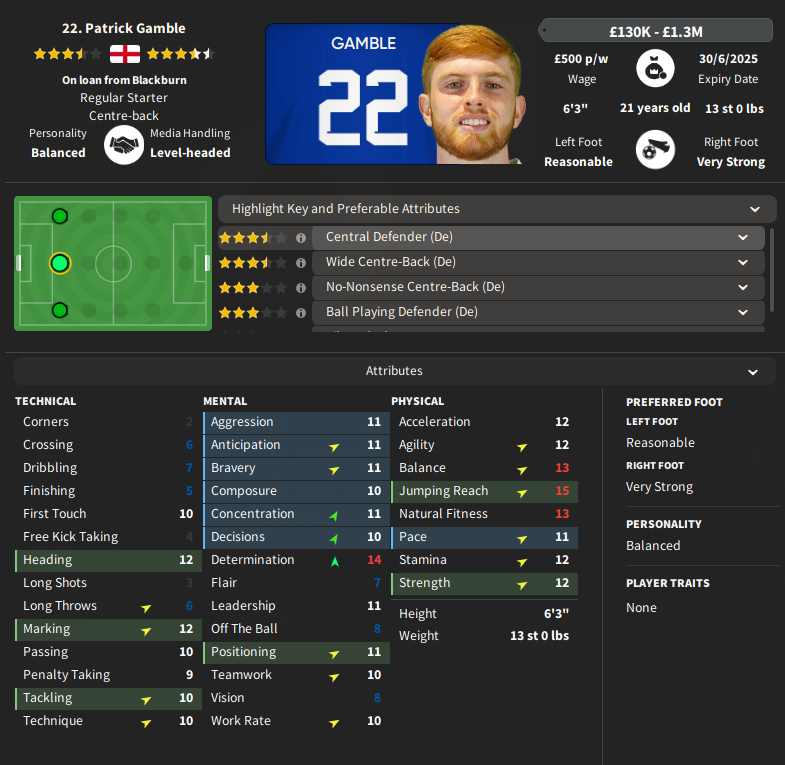Open Highlight Key and Preferable Attributes dropdown

497,209
